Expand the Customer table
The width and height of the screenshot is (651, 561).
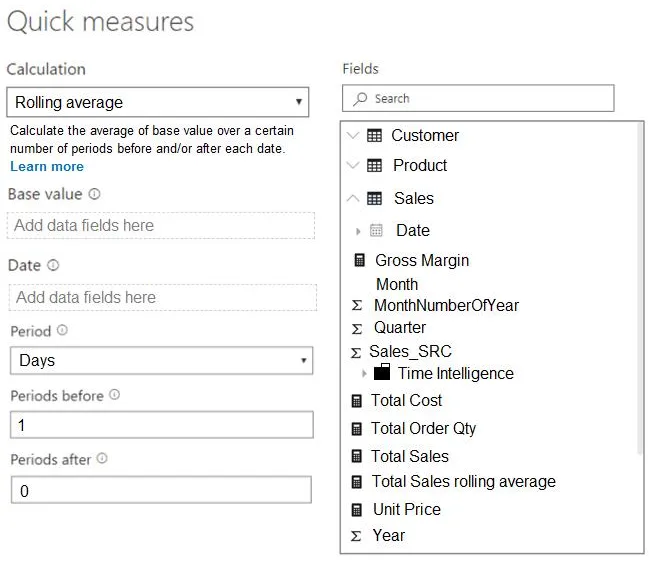[351, 135]
